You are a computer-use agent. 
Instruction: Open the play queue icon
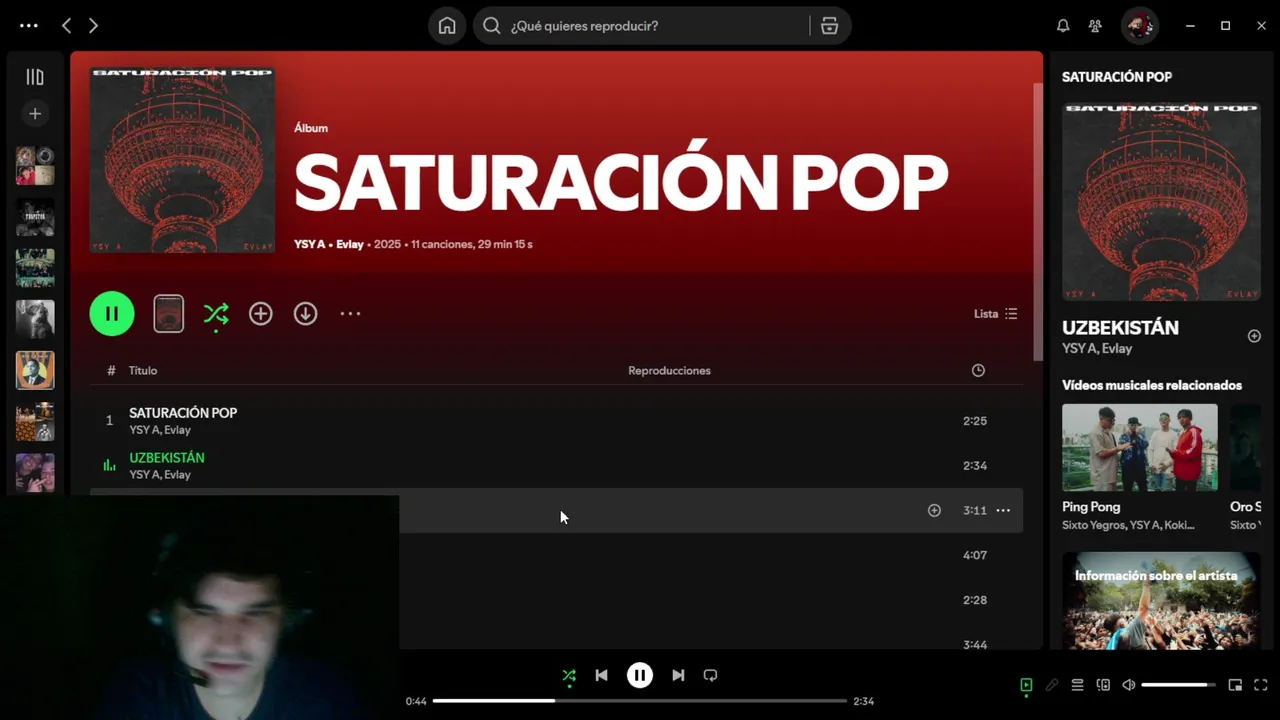[1077, 685]
